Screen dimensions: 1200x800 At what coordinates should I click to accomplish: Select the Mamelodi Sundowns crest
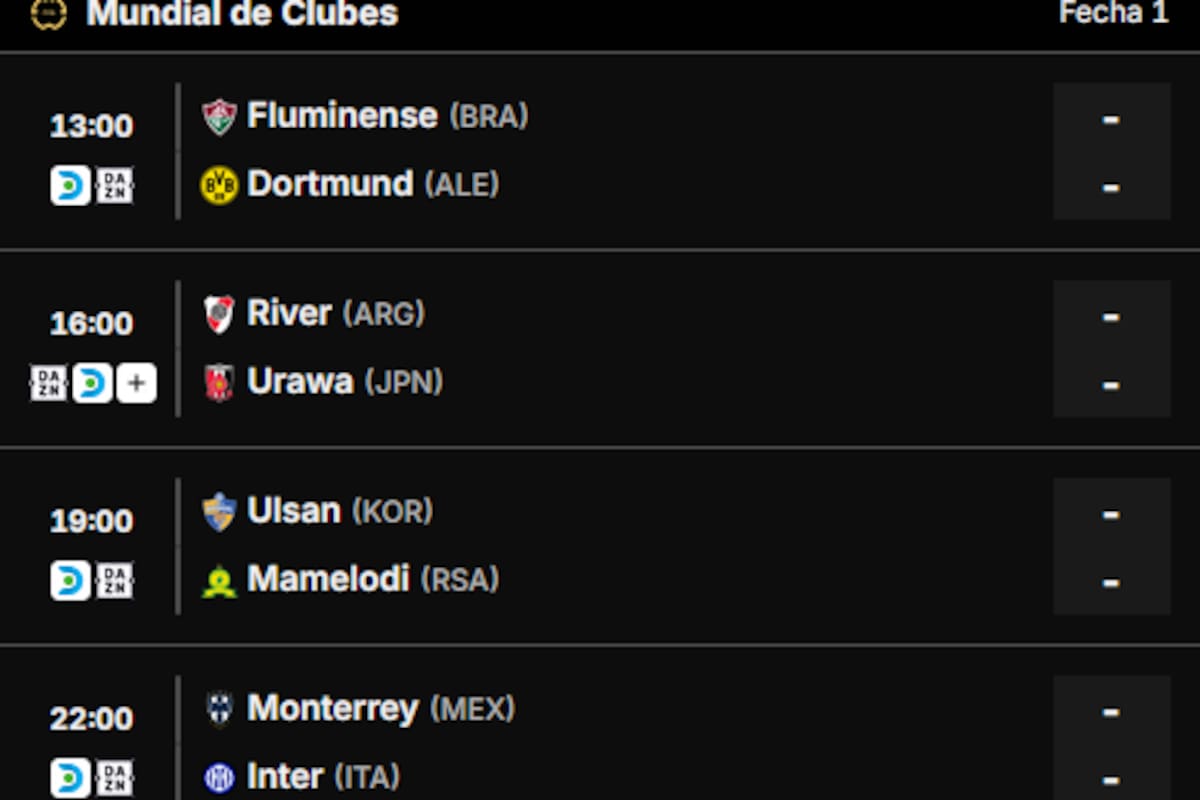[219, 578]
